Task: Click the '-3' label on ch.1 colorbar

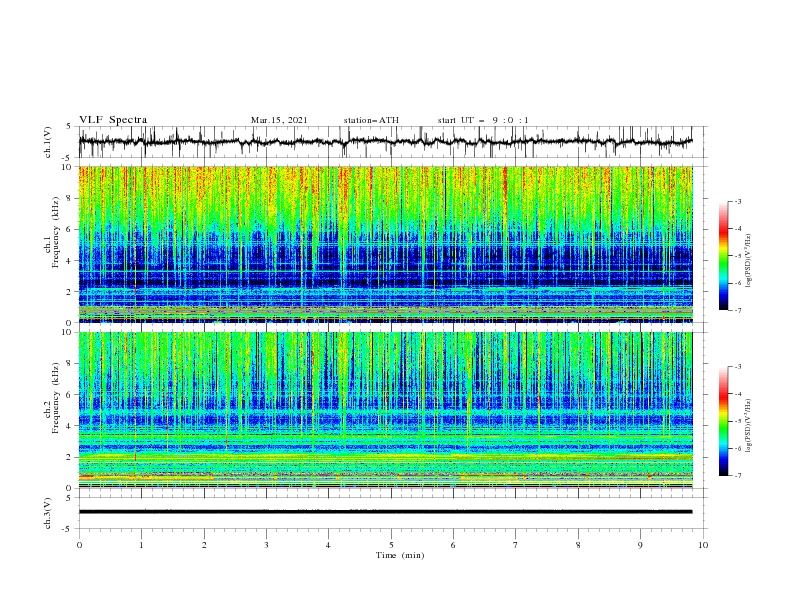Action: [738, 201]
